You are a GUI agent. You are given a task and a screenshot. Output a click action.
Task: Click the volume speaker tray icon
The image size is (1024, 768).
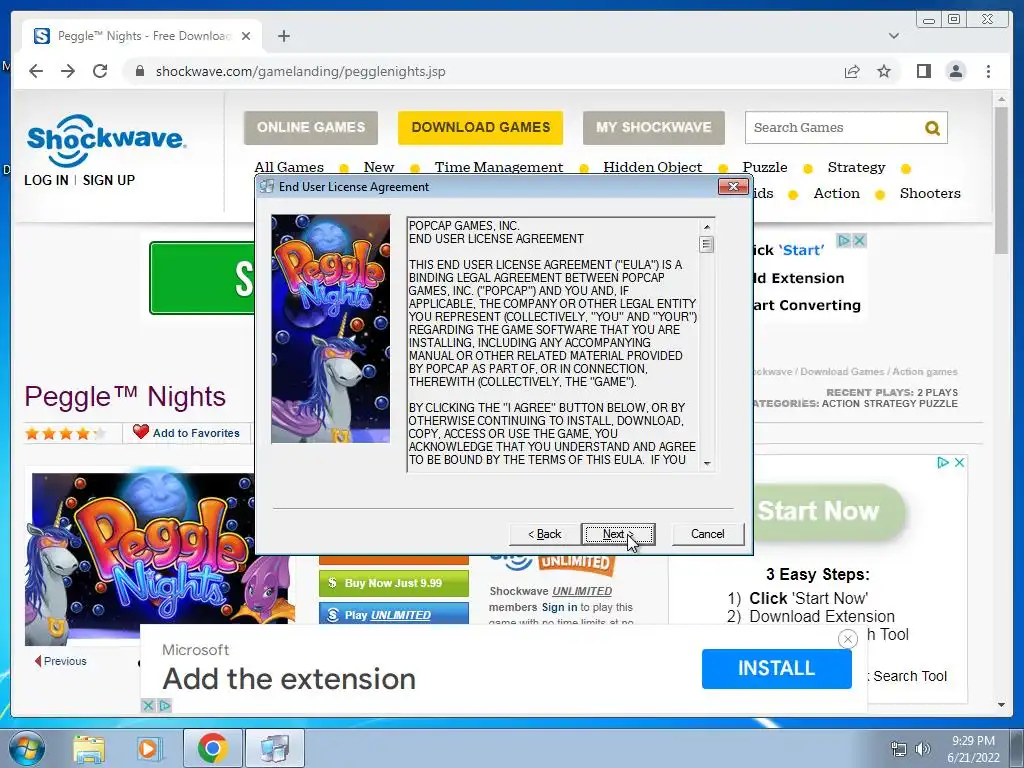click(x=922, y=749)
